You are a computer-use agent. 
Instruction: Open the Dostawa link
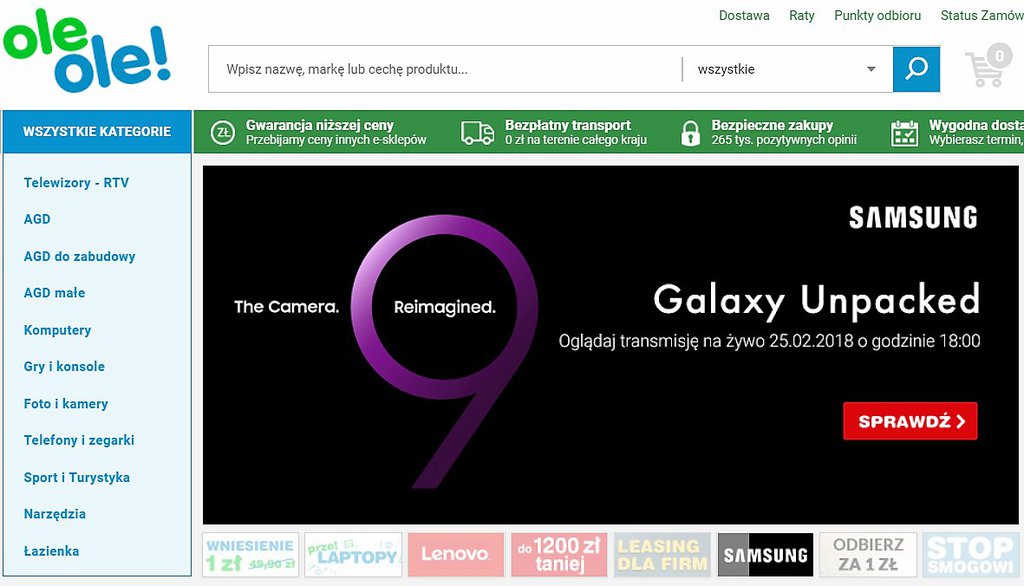click(744, 15)
